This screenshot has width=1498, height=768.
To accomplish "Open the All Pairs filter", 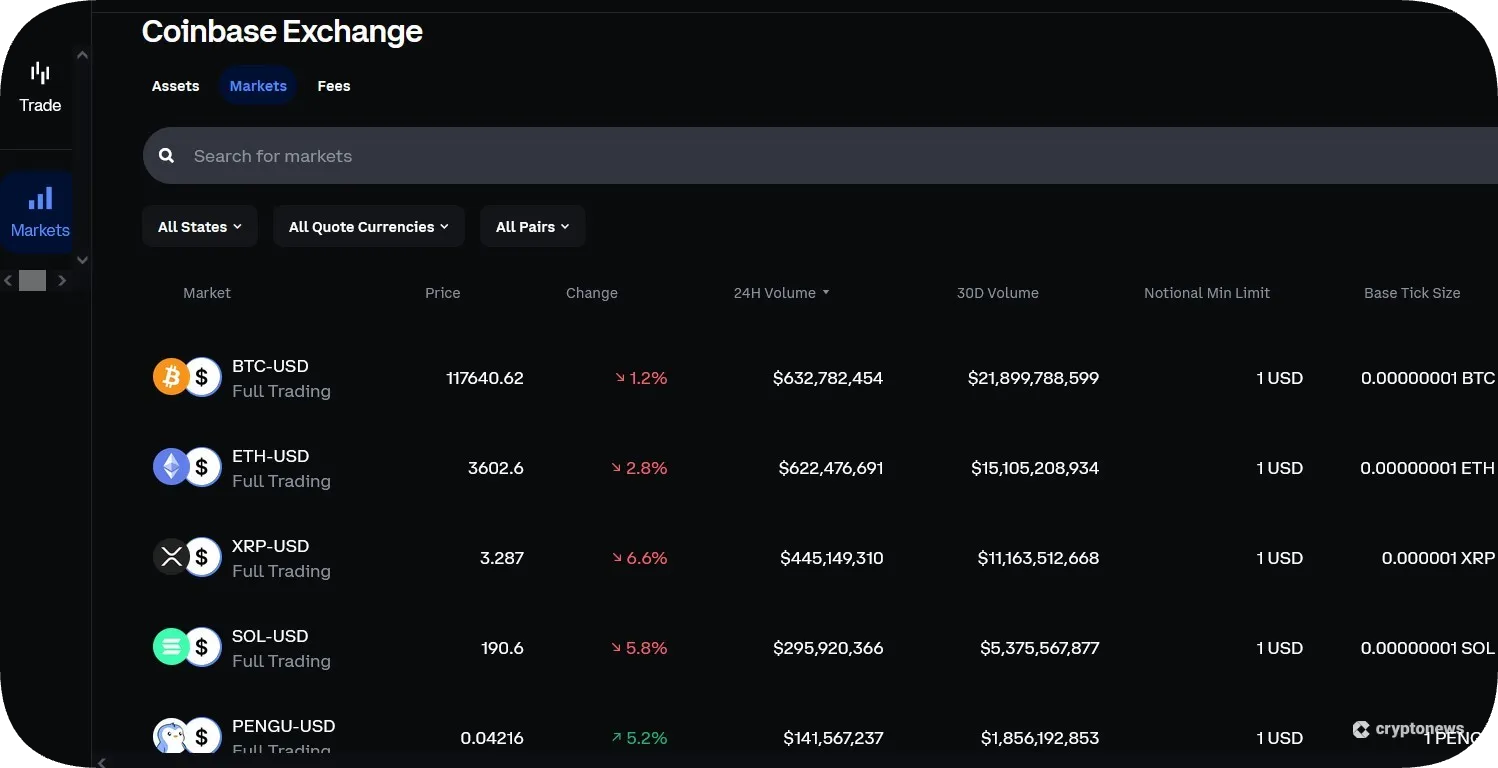I will pos(532,226).
